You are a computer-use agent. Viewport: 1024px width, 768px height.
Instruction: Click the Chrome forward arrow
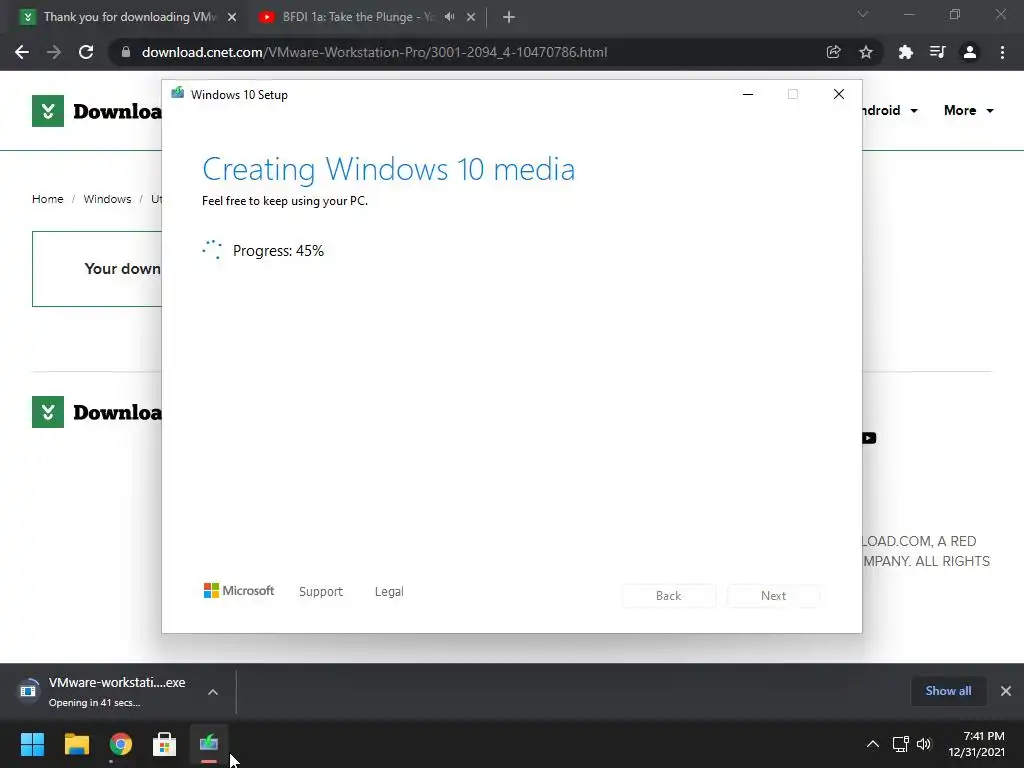54,52
